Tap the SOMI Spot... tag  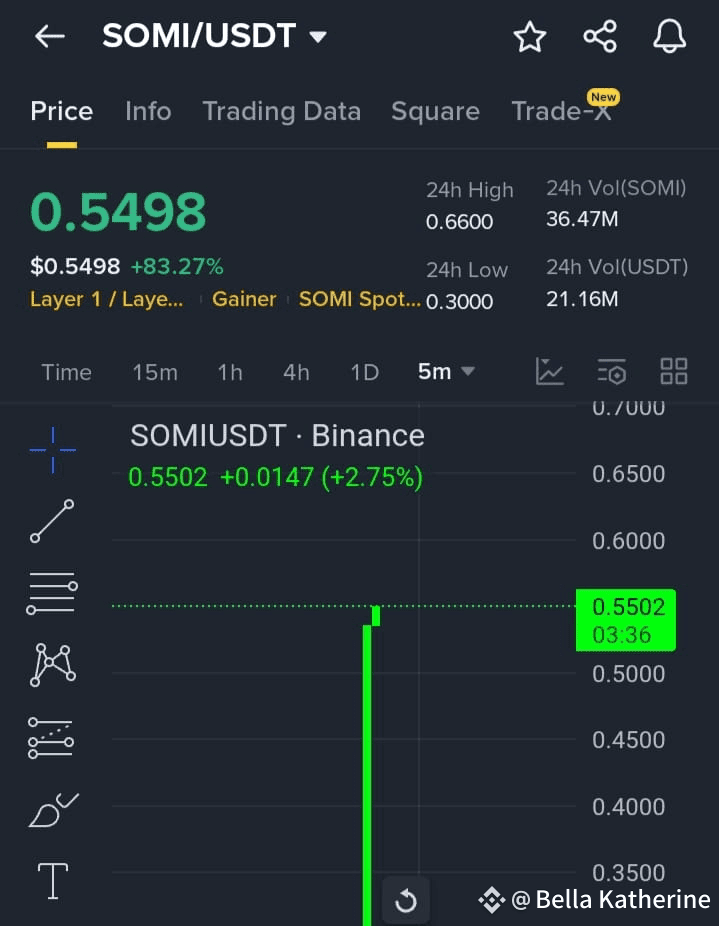tap(359, 299)
